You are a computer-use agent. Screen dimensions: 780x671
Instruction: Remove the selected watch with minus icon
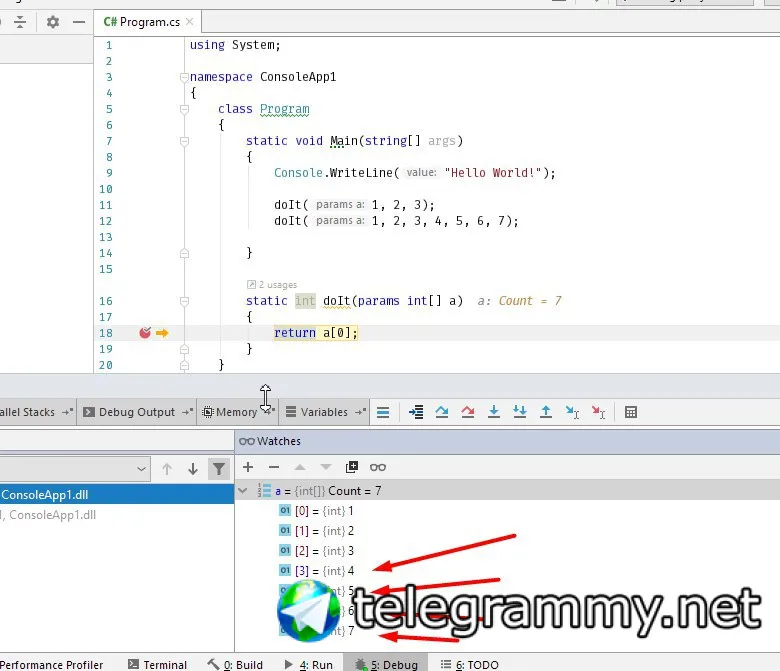(274, 467)
